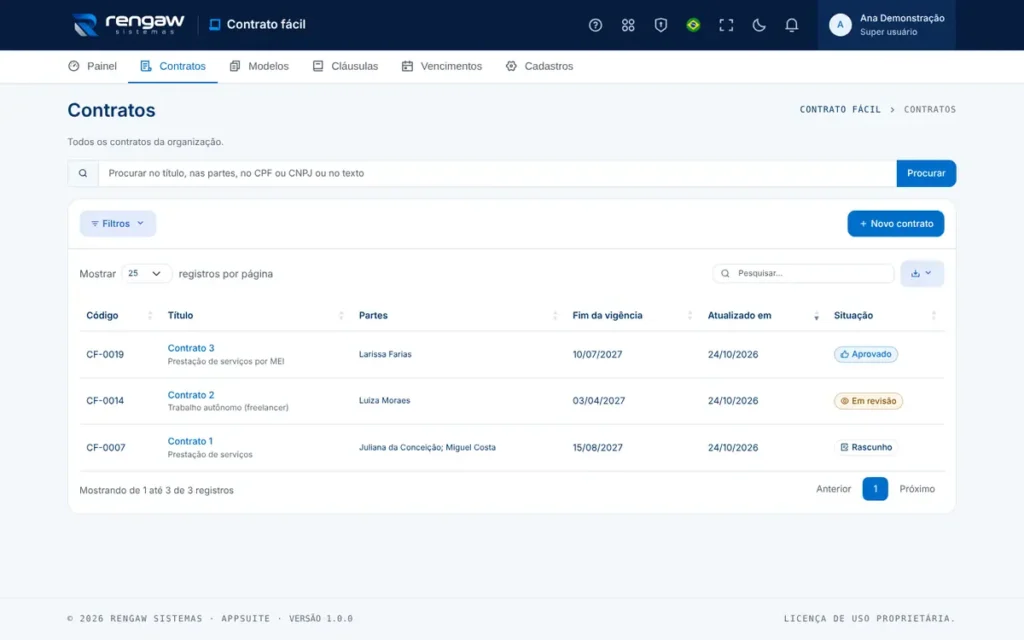
Task: Click the Próximo pagination button
Action: (x=917, y=489)
